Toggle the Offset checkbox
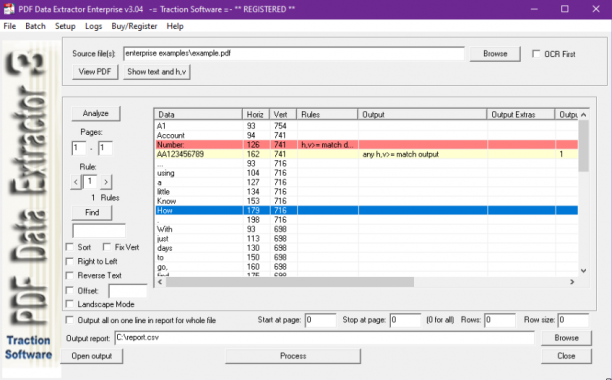 [x=69, y=290]
